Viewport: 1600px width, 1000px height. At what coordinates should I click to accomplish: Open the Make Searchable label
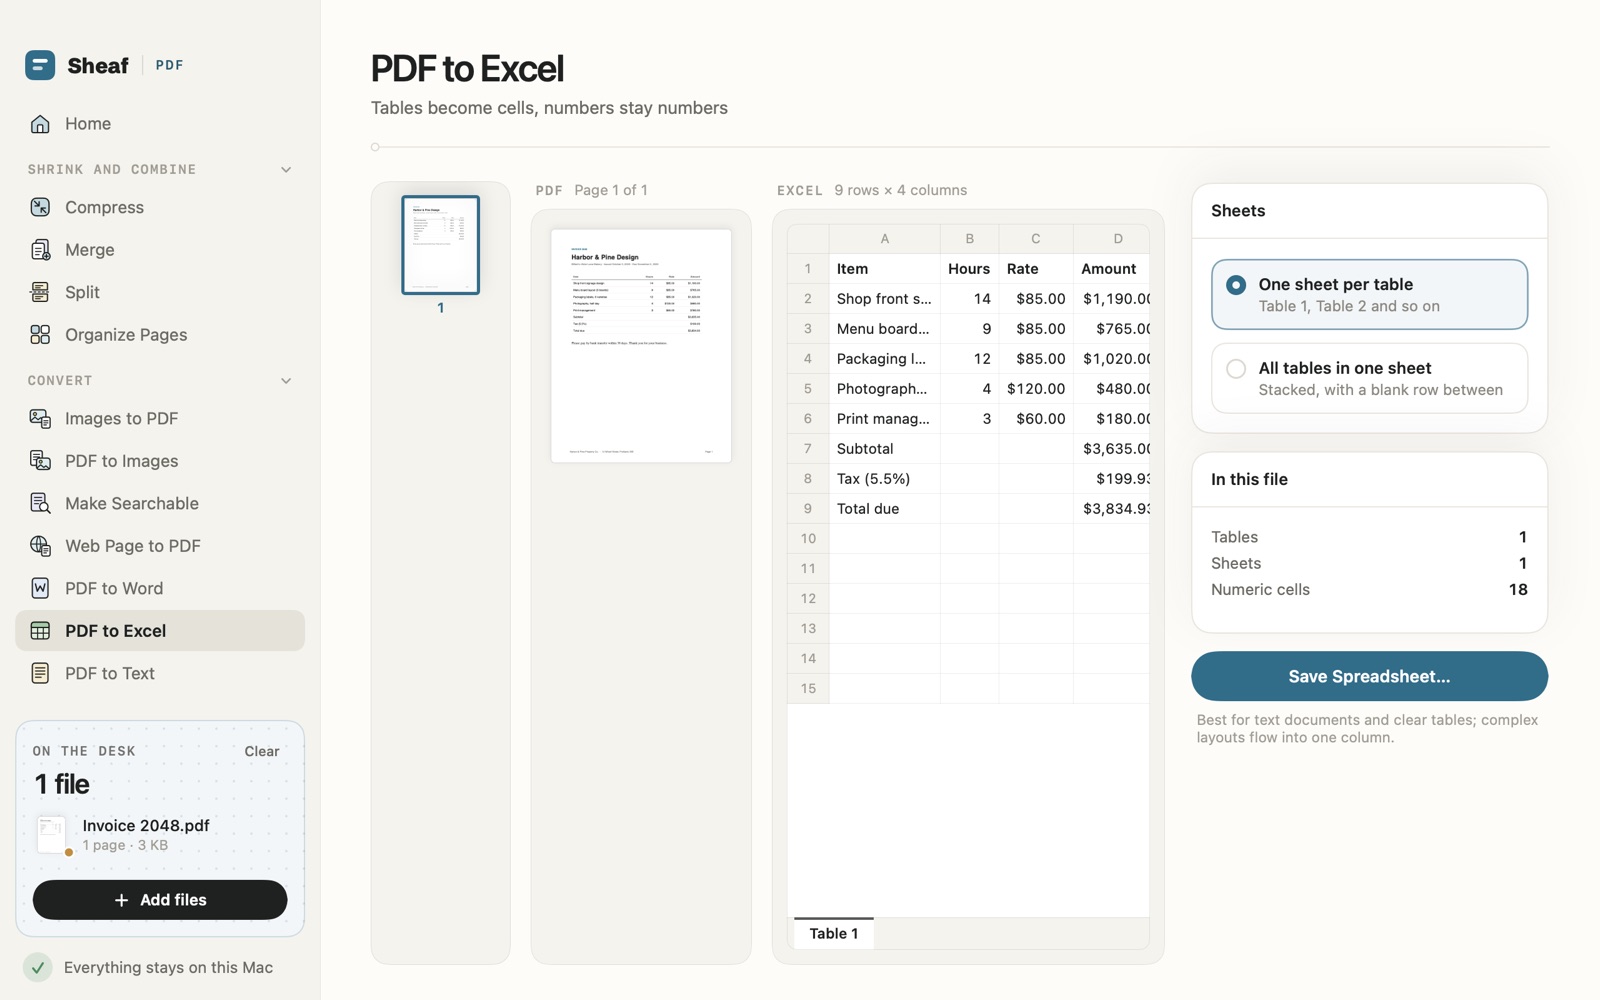coord(132,503)
